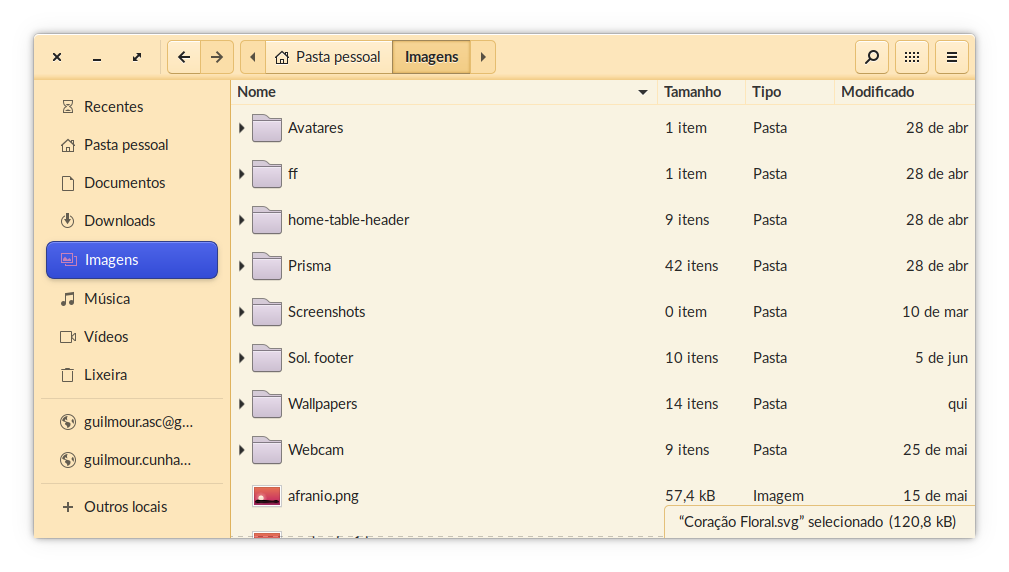The height and width of the screenshot is (572, 1009).
Task: Switch to grid view icon
Action: 912,57
